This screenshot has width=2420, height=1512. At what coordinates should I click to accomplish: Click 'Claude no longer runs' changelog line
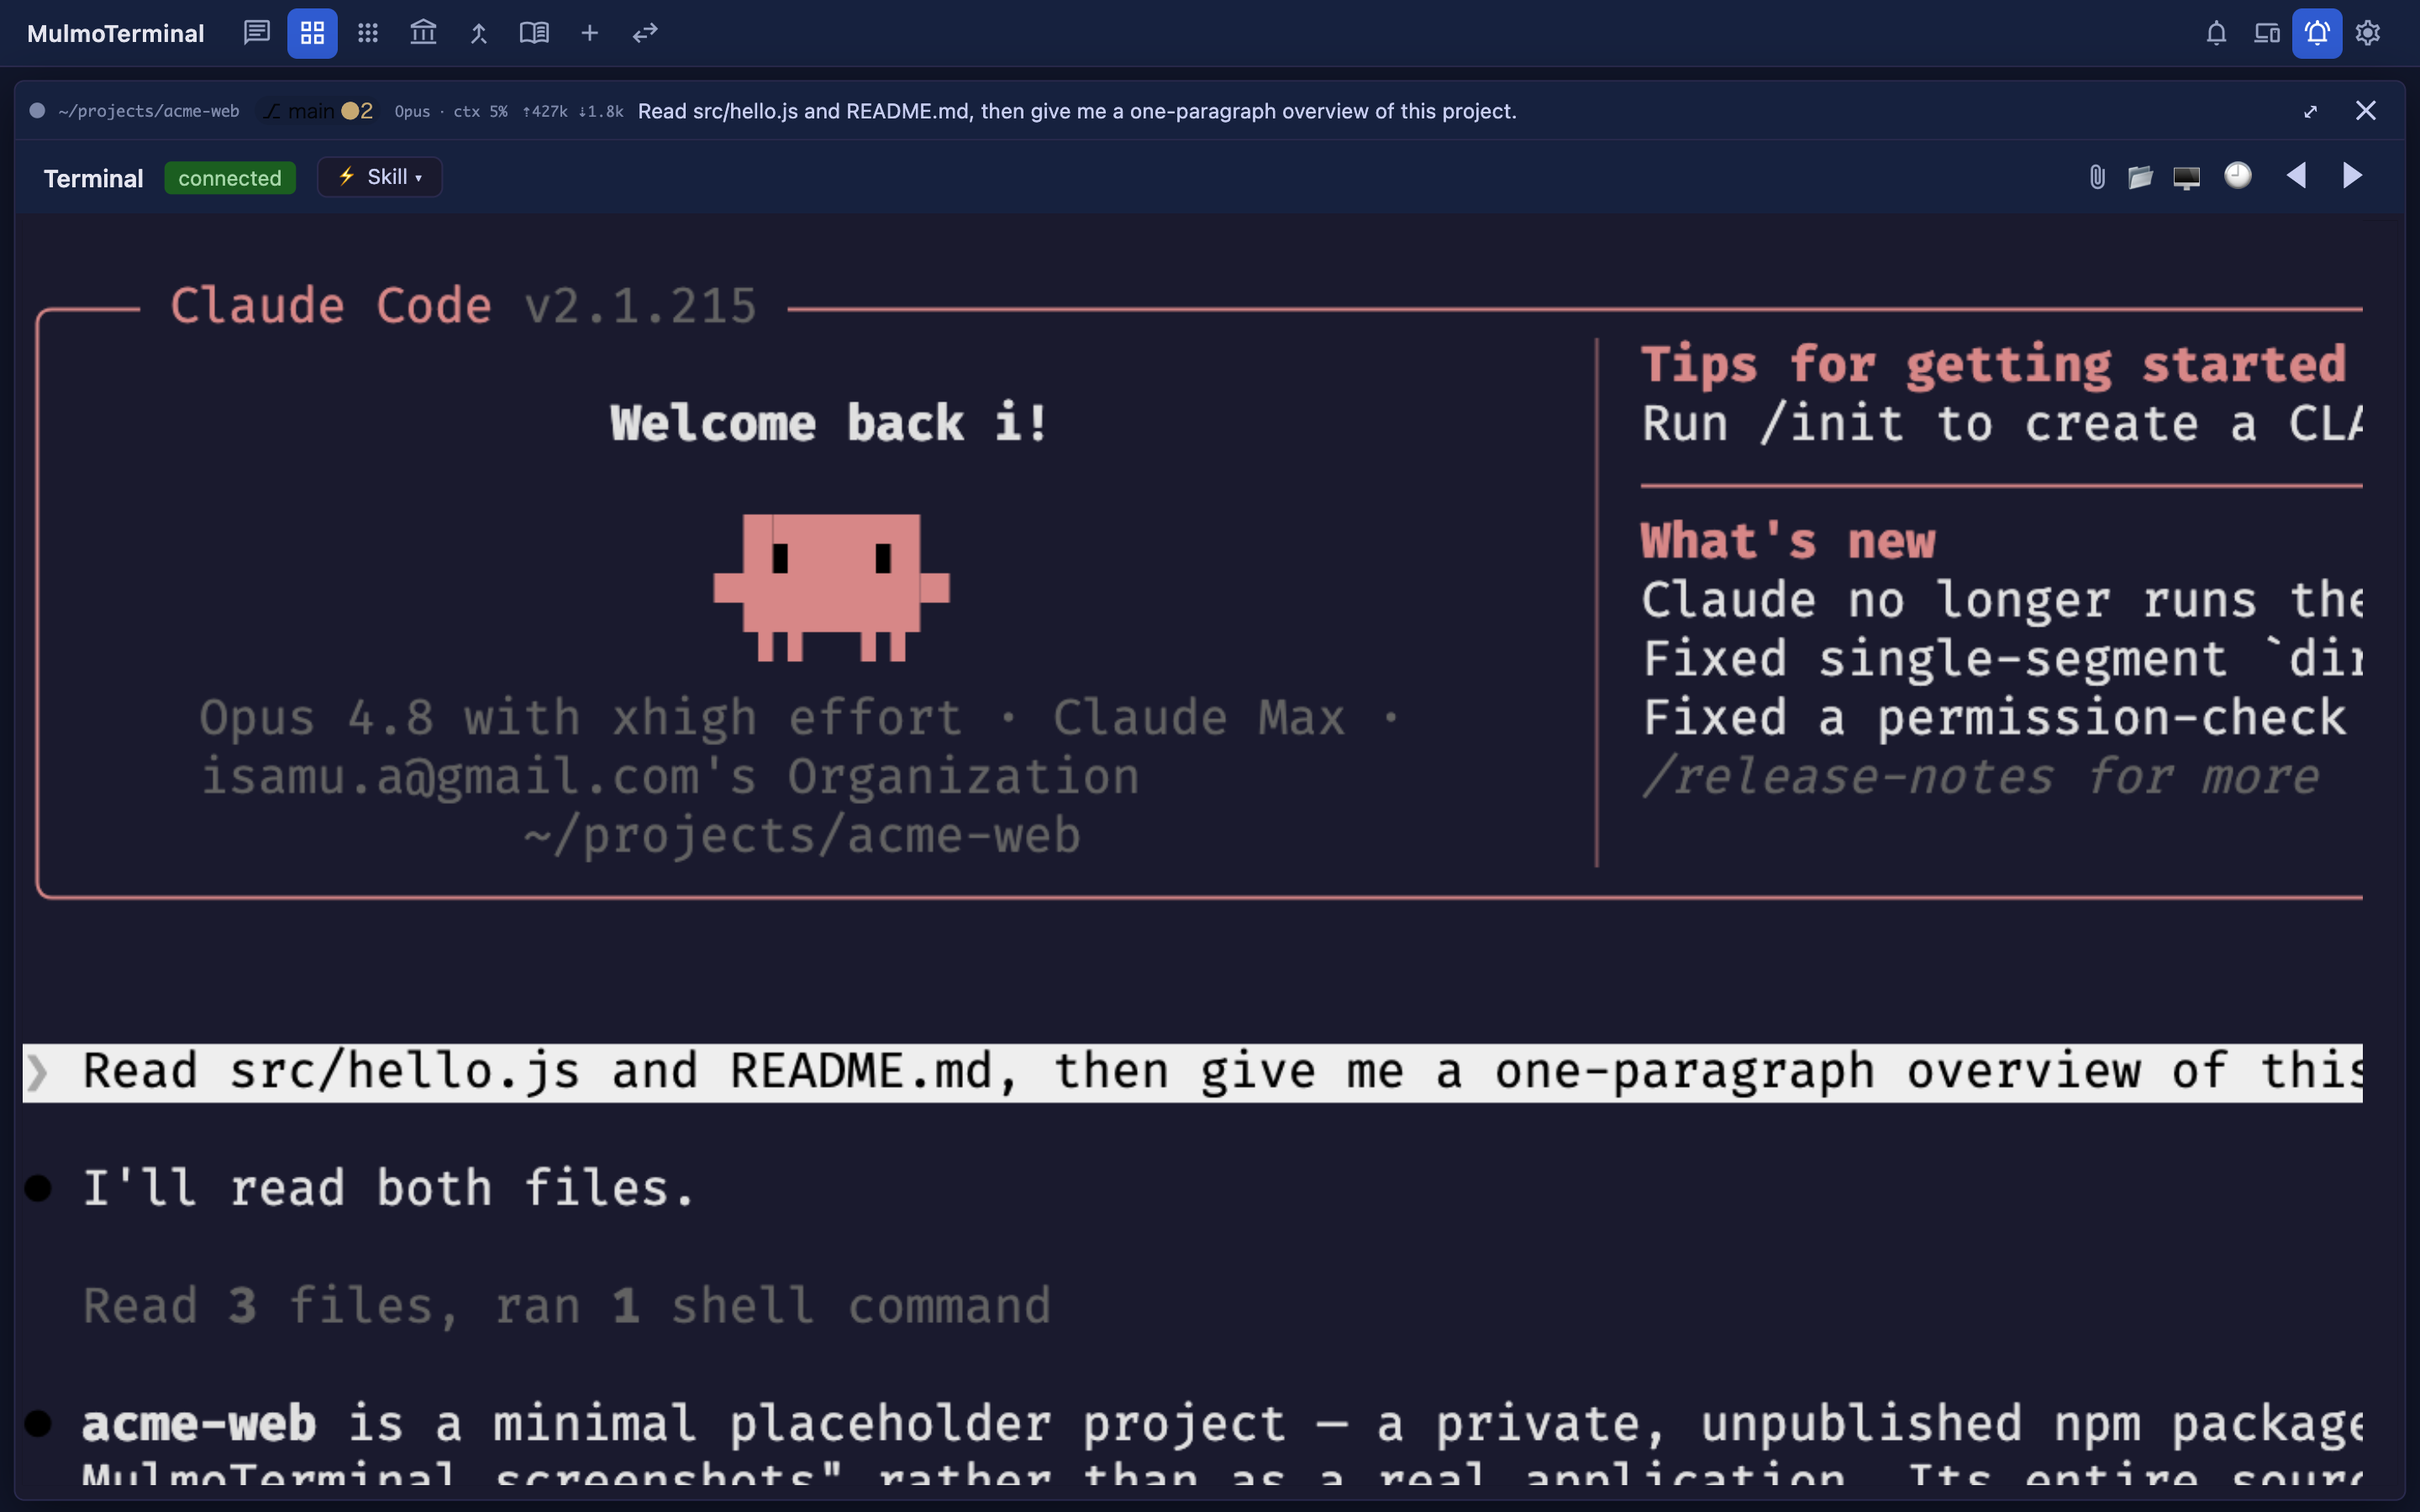click(2002, 600)
